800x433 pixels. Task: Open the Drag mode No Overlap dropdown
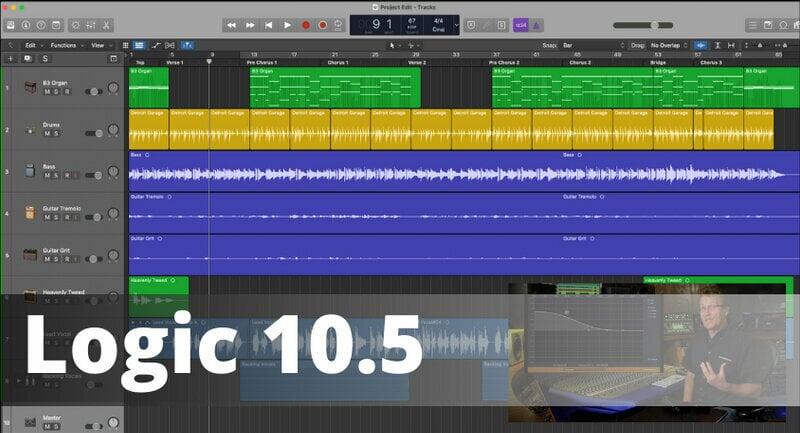tap(667, 45)
